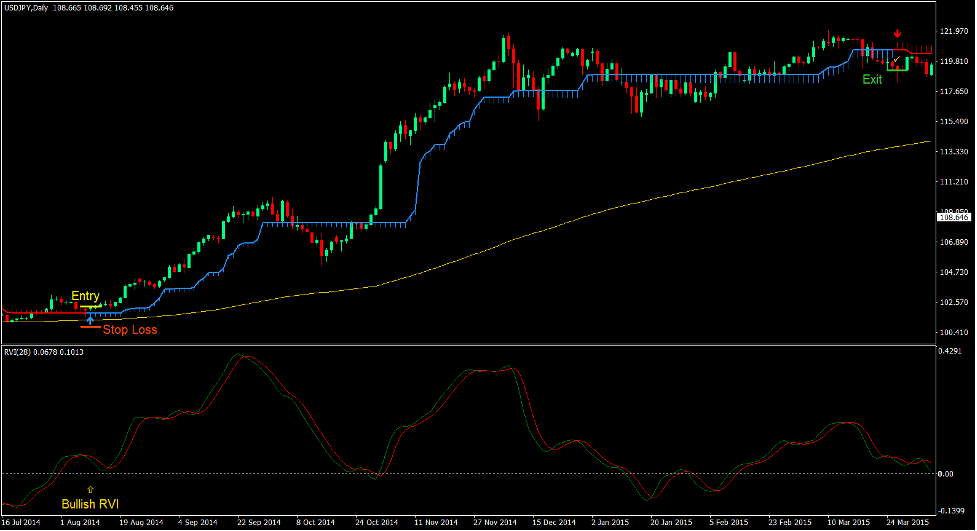The image size is (977, 531).
Task: Click the green Exit text label
Action: click(873, 79)
